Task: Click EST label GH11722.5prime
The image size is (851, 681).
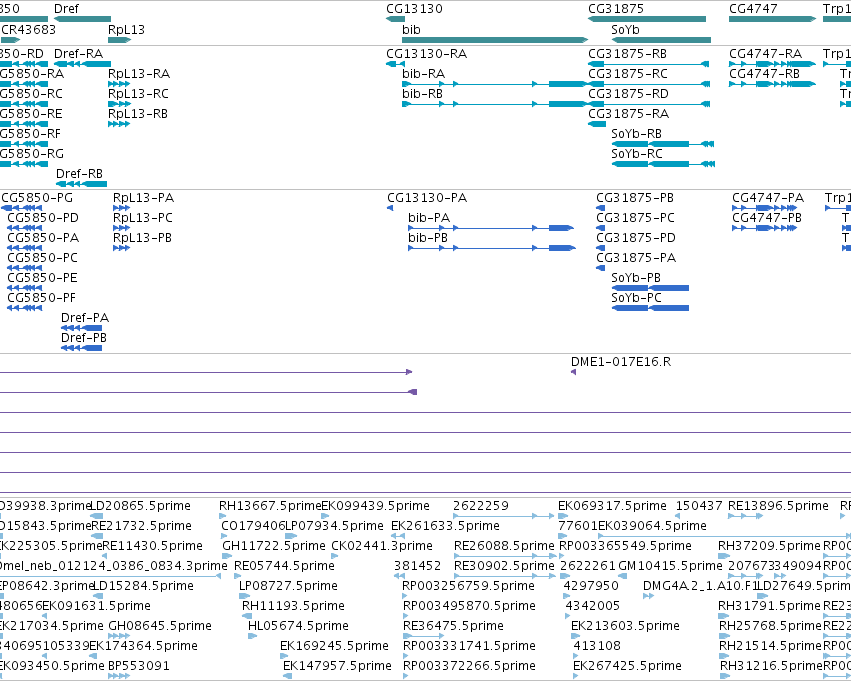Action: 274,546
